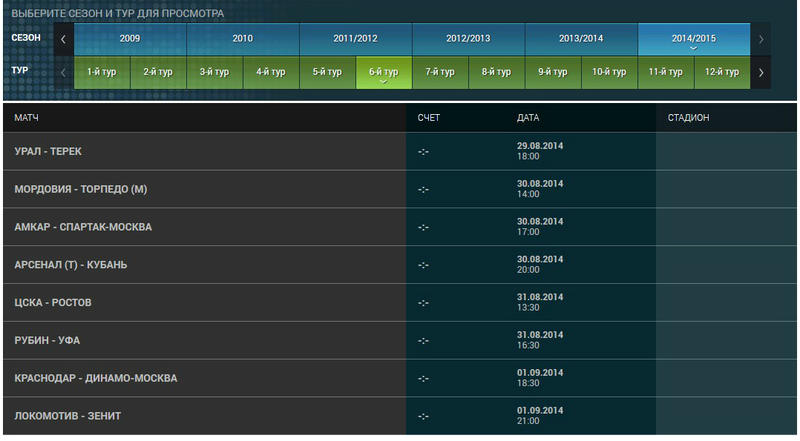Image resolution: width=800 pixels, height=441 pixels.
Task: Pick the 10-й тур round
Action: [609, 72]
